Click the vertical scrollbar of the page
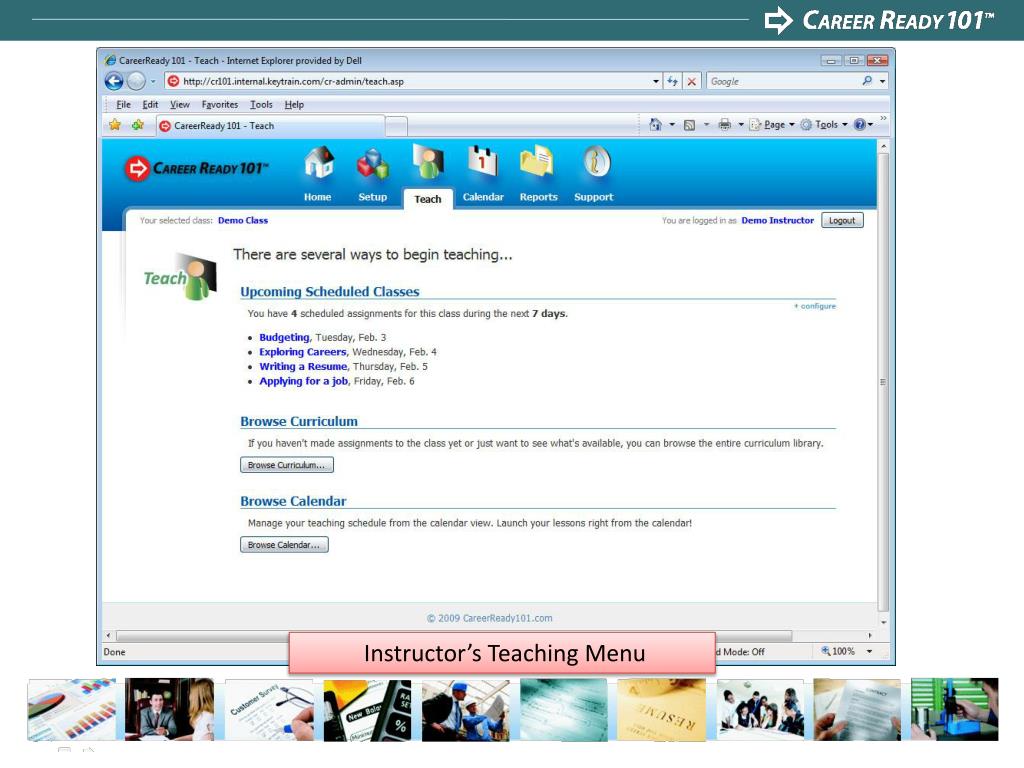Viewport: 1024px width, 768px height. click(x=883, y=381)
